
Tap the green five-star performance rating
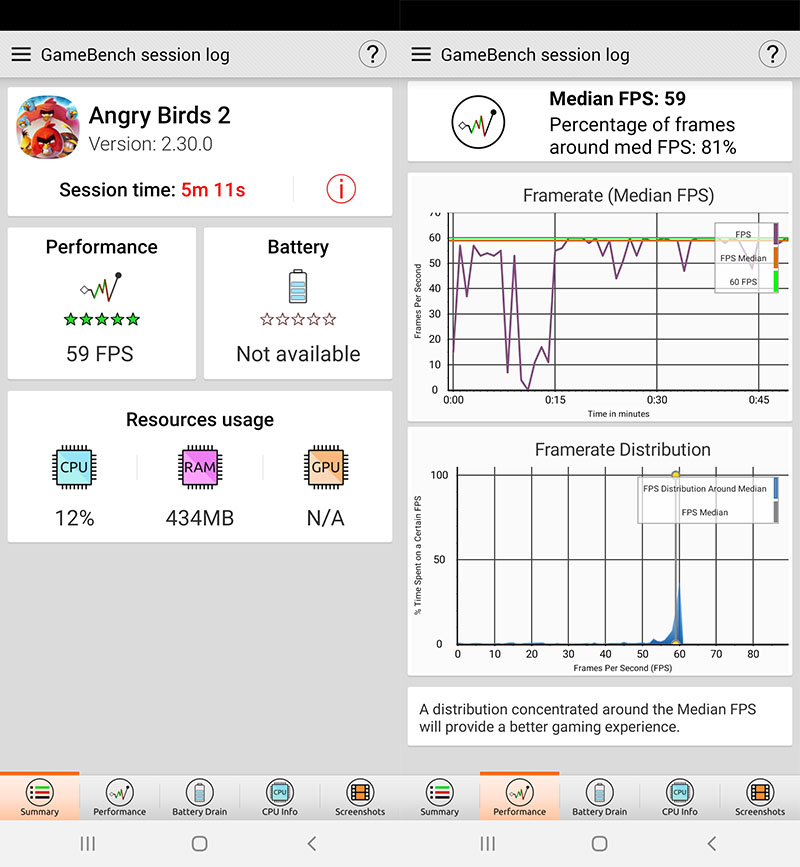[102, 319]
